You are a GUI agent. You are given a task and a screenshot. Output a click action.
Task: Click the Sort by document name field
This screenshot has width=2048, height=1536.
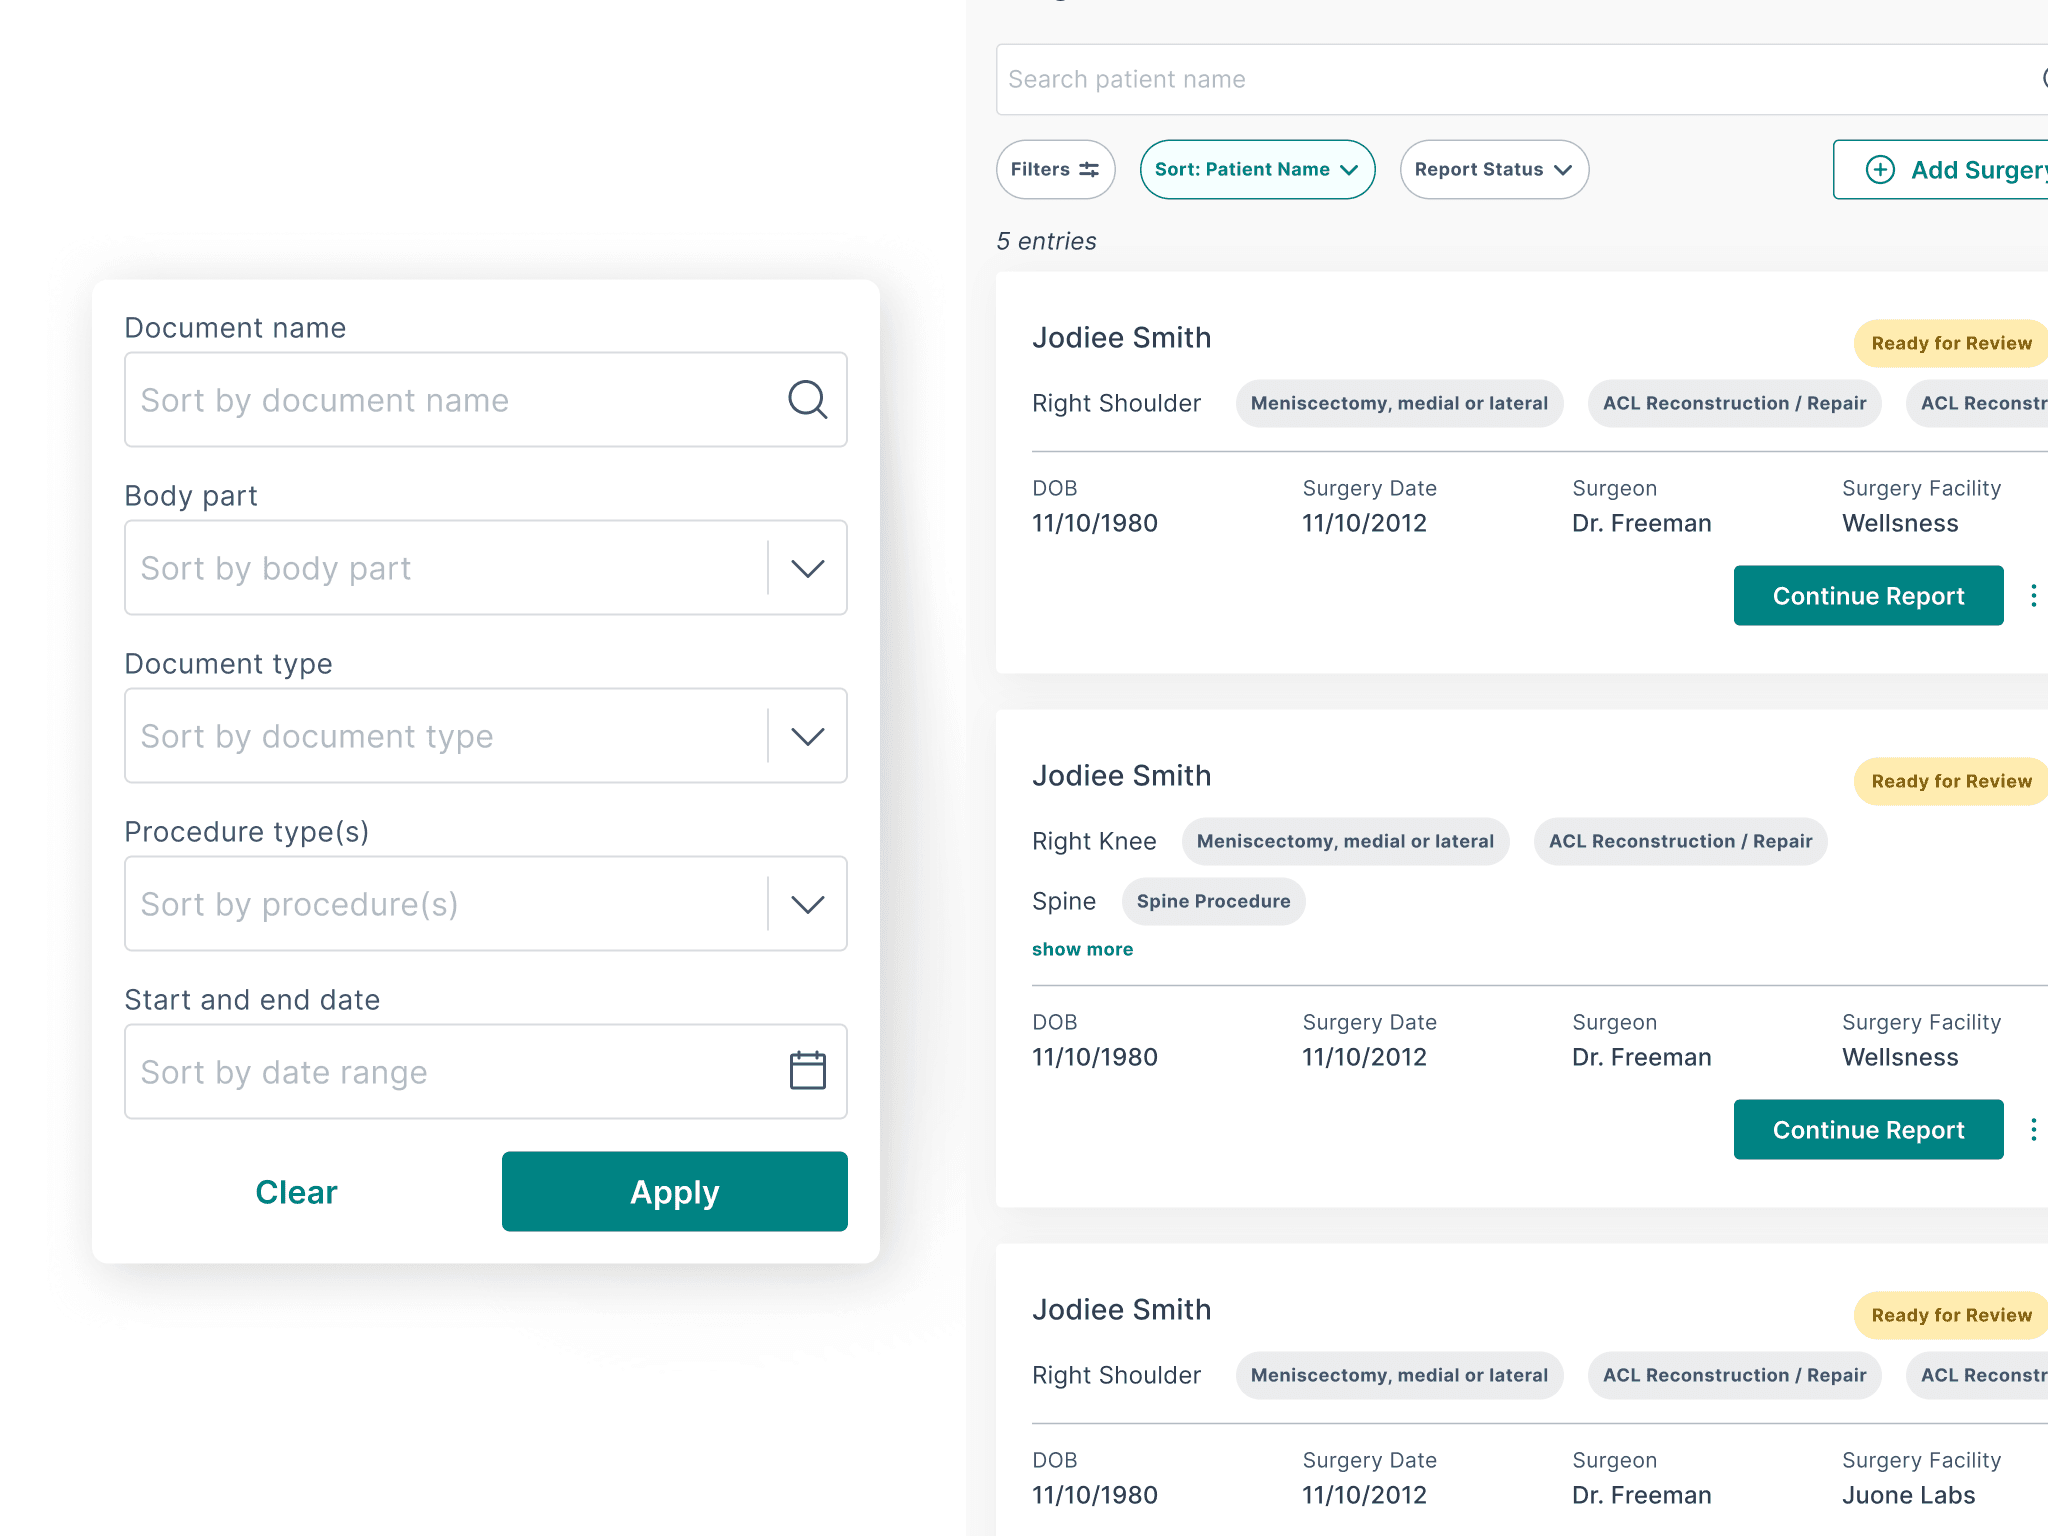click(x=450, y=400)
